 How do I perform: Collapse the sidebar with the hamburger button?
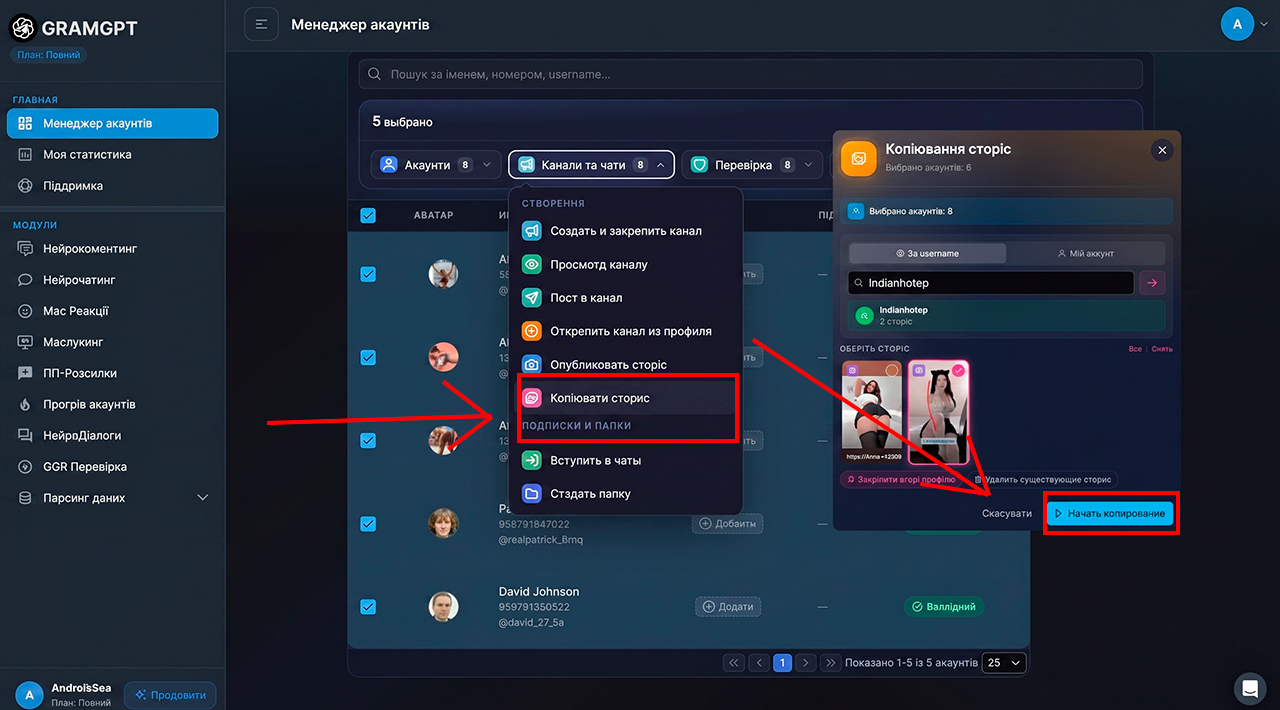pyautogui.click(x=261, y=24)
